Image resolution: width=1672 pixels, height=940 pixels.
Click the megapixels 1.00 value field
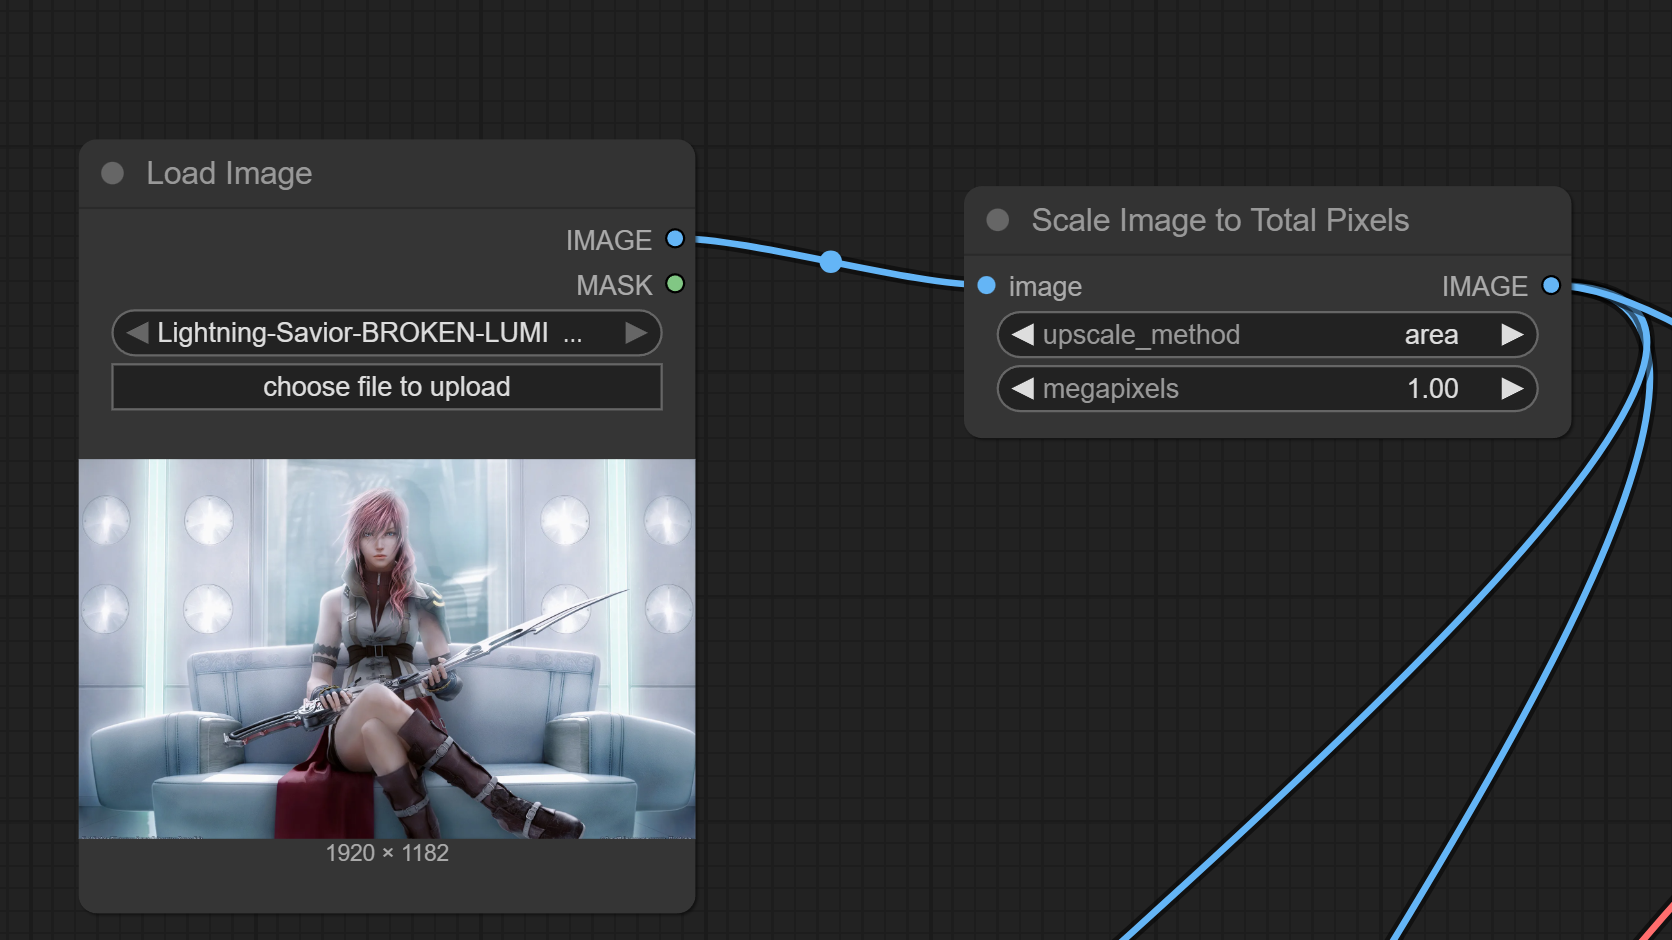click(1267, 389)
